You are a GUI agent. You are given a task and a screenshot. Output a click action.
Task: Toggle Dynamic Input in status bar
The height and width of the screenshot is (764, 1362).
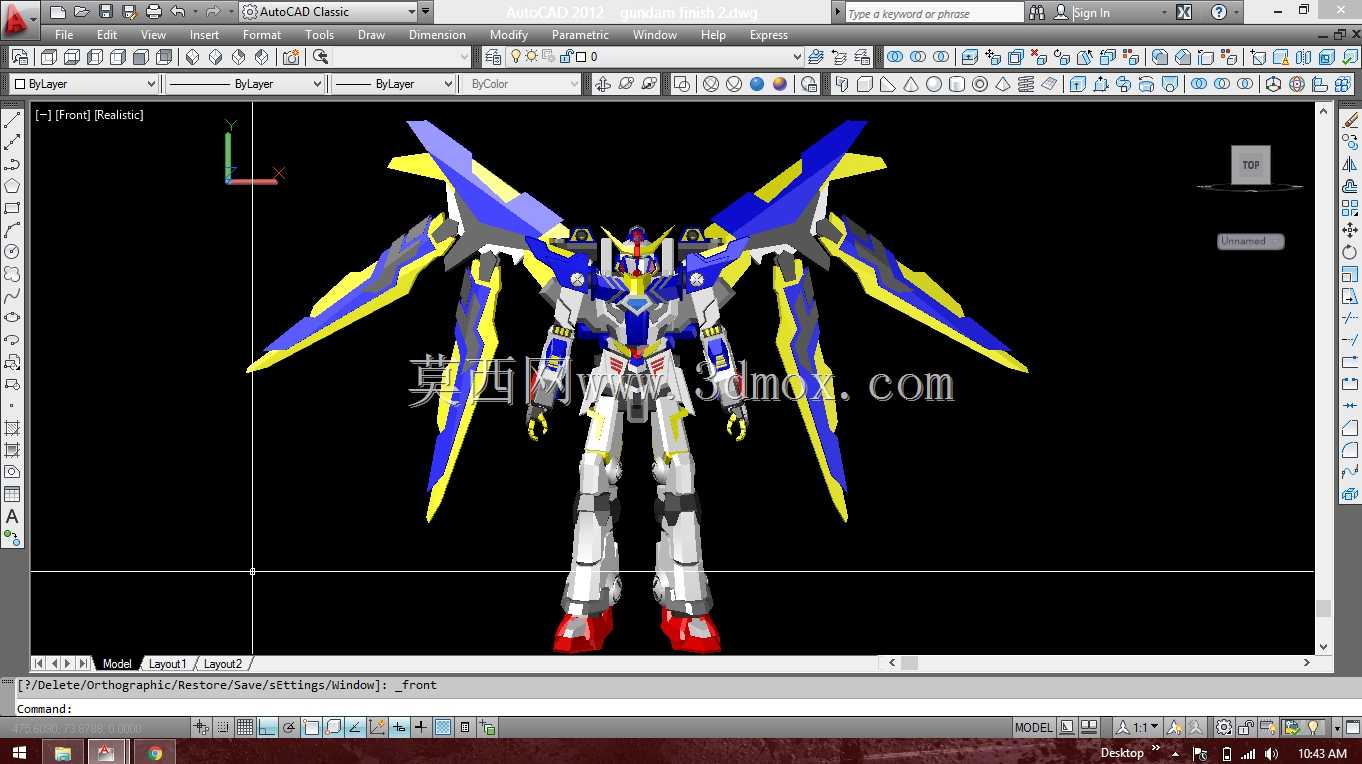(399, 728)
